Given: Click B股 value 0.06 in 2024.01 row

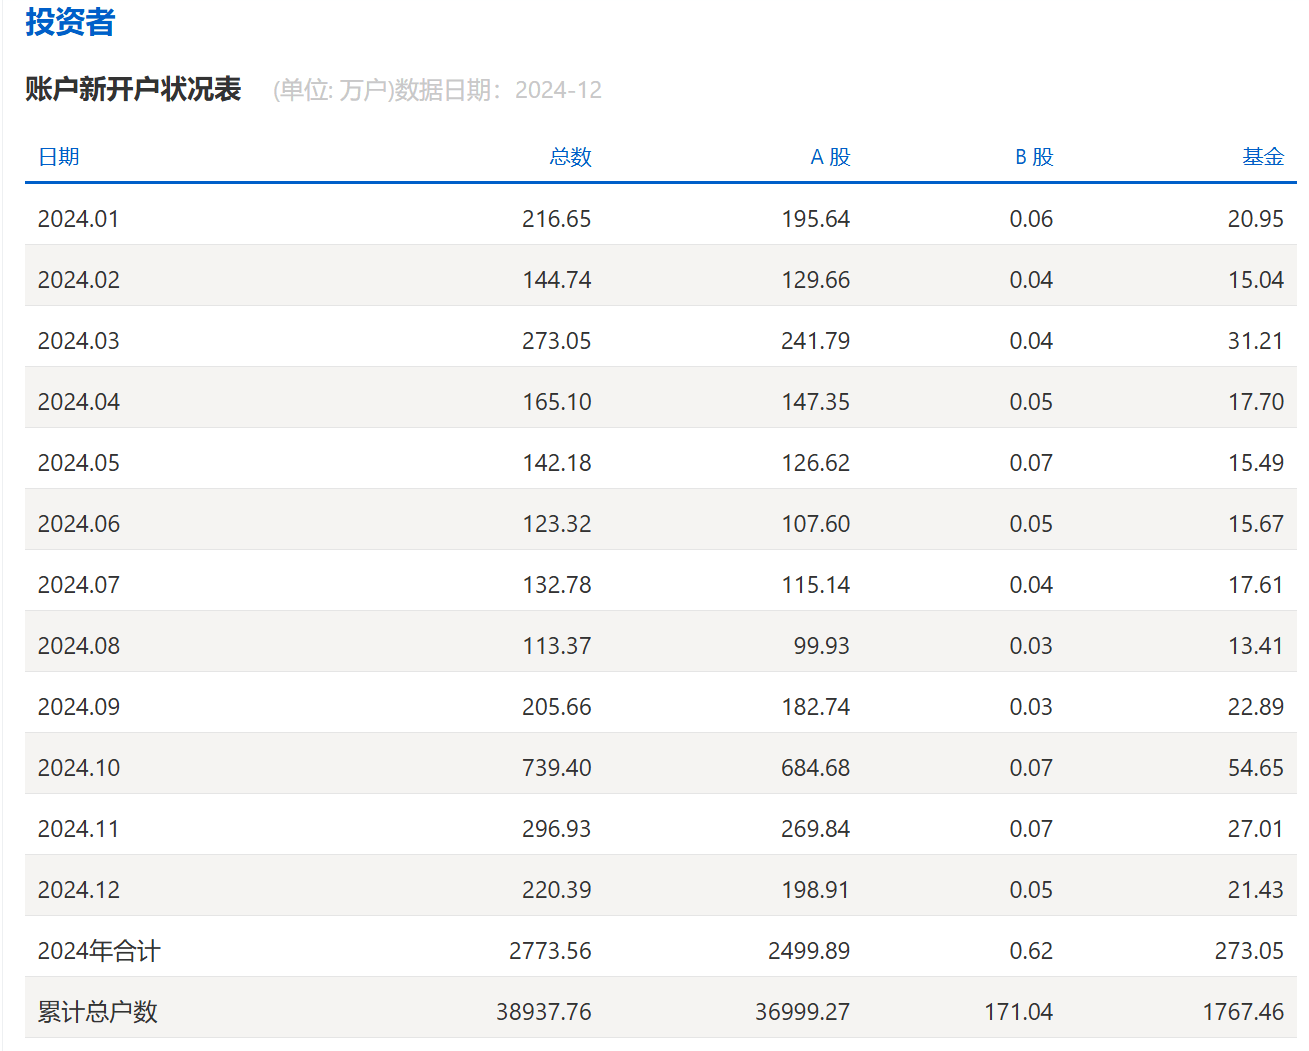Looking at the screenshot, I should pyautogui.click(x=1031, y=219).
